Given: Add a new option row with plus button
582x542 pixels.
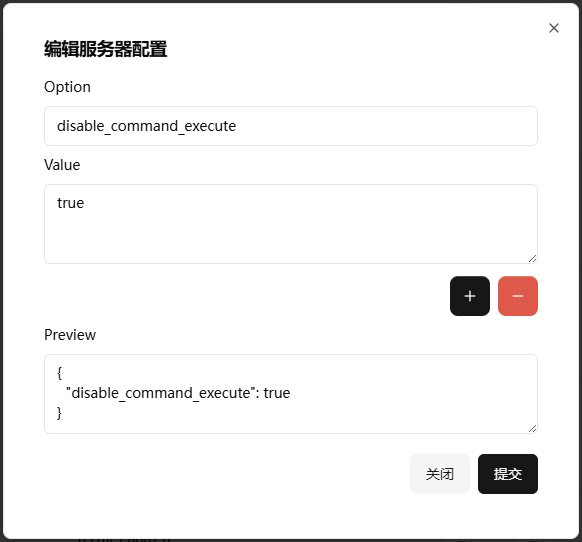Looking at the screenshot, I should pos(470,296).
